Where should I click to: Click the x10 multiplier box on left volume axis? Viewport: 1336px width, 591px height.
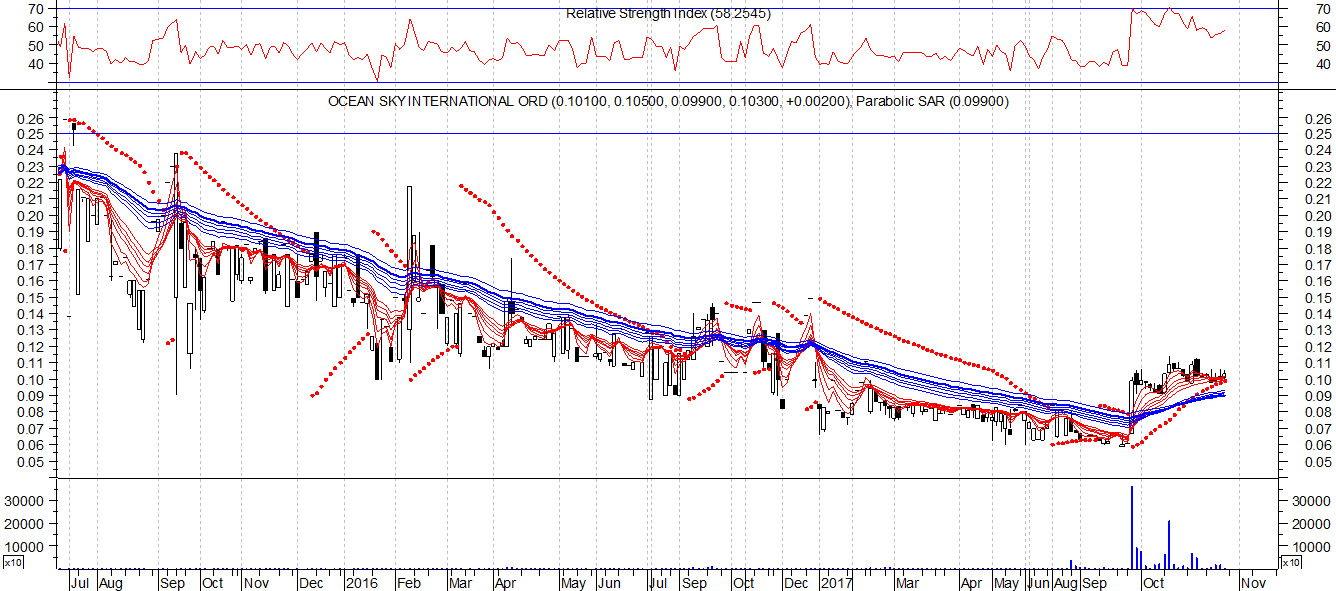point(13,563)
